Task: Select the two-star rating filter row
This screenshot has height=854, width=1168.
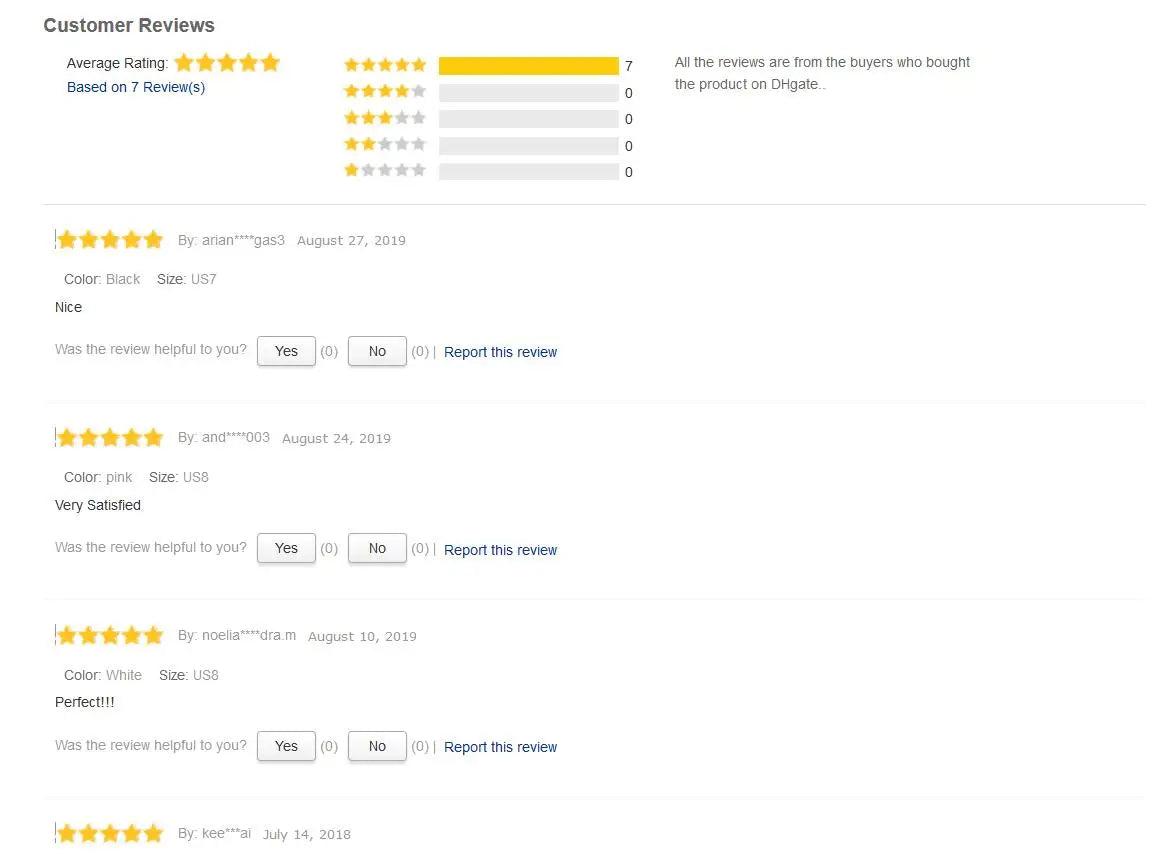Action: coord(489,145)
